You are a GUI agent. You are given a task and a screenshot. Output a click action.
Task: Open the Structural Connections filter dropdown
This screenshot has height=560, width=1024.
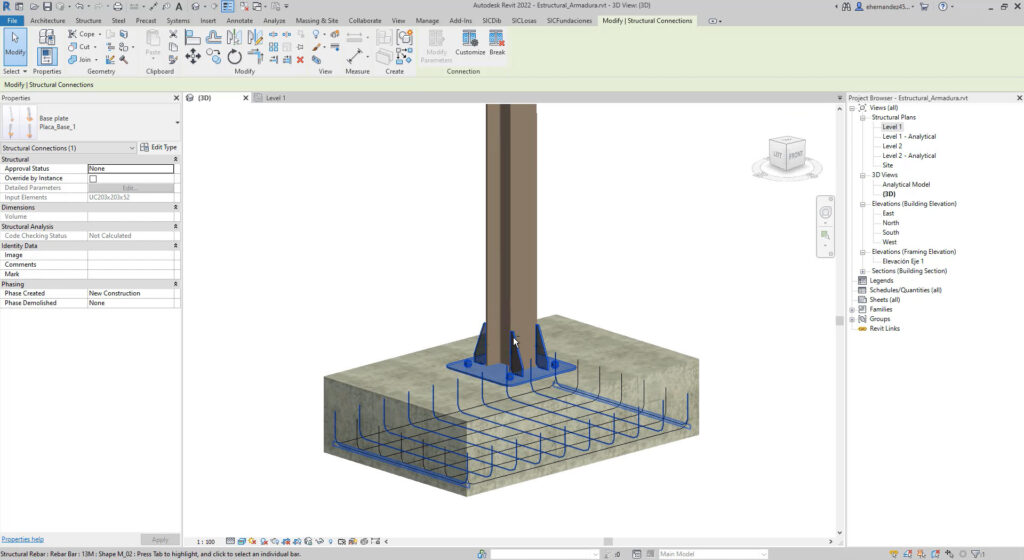click(132, 148)
